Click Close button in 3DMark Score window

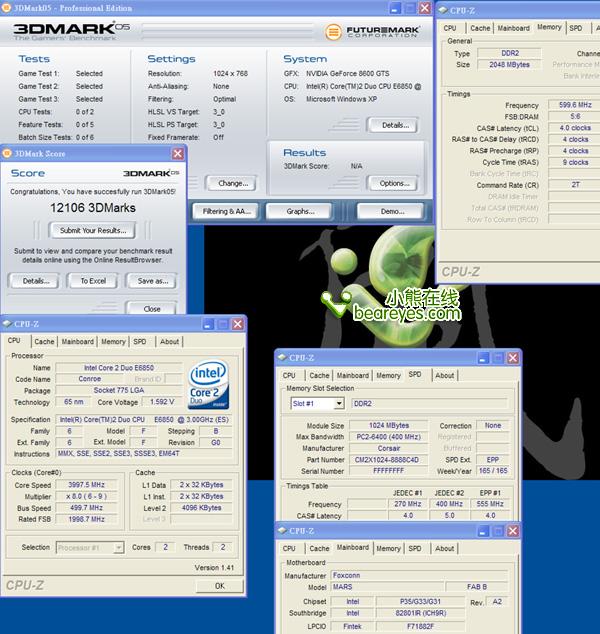152,309
